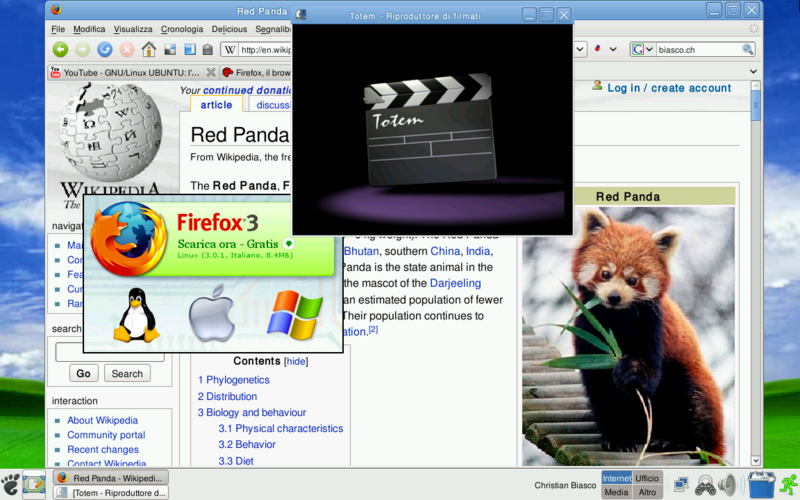Hide the Wikipedia Contents box
This screenshot has height=500, width=800.
coord(296,361)
